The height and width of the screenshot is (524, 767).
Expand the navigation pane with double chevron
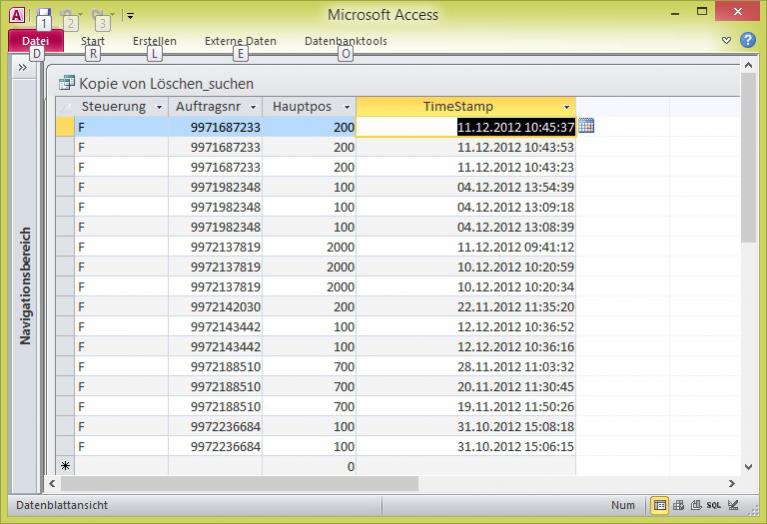point(23,68)
